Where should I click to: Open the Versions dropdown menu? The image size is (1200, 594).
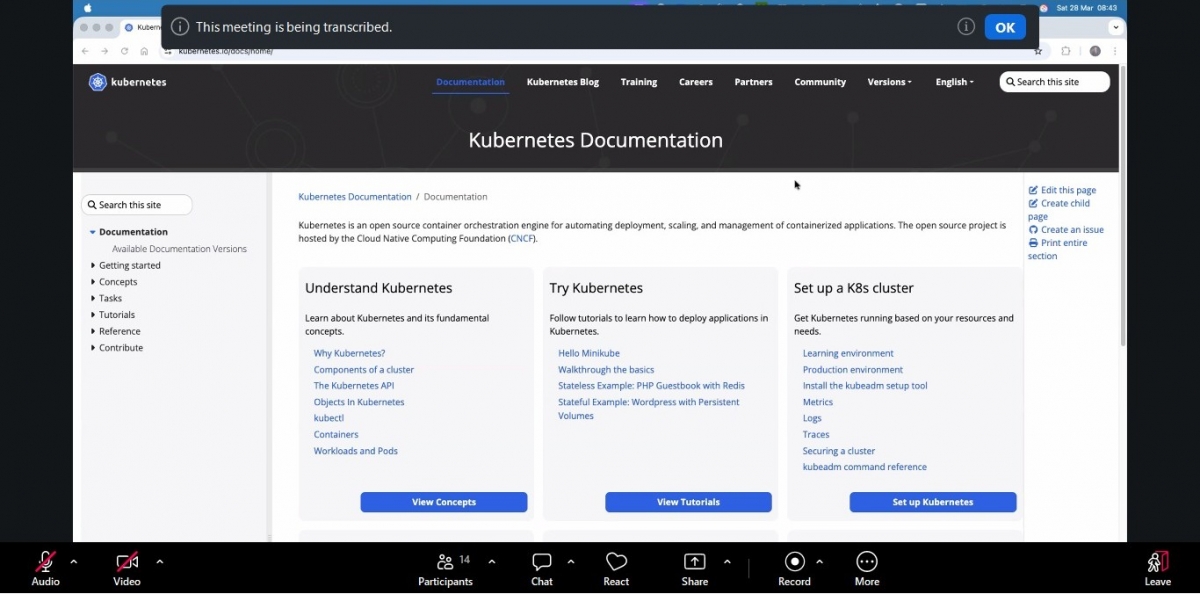point(889,82)
